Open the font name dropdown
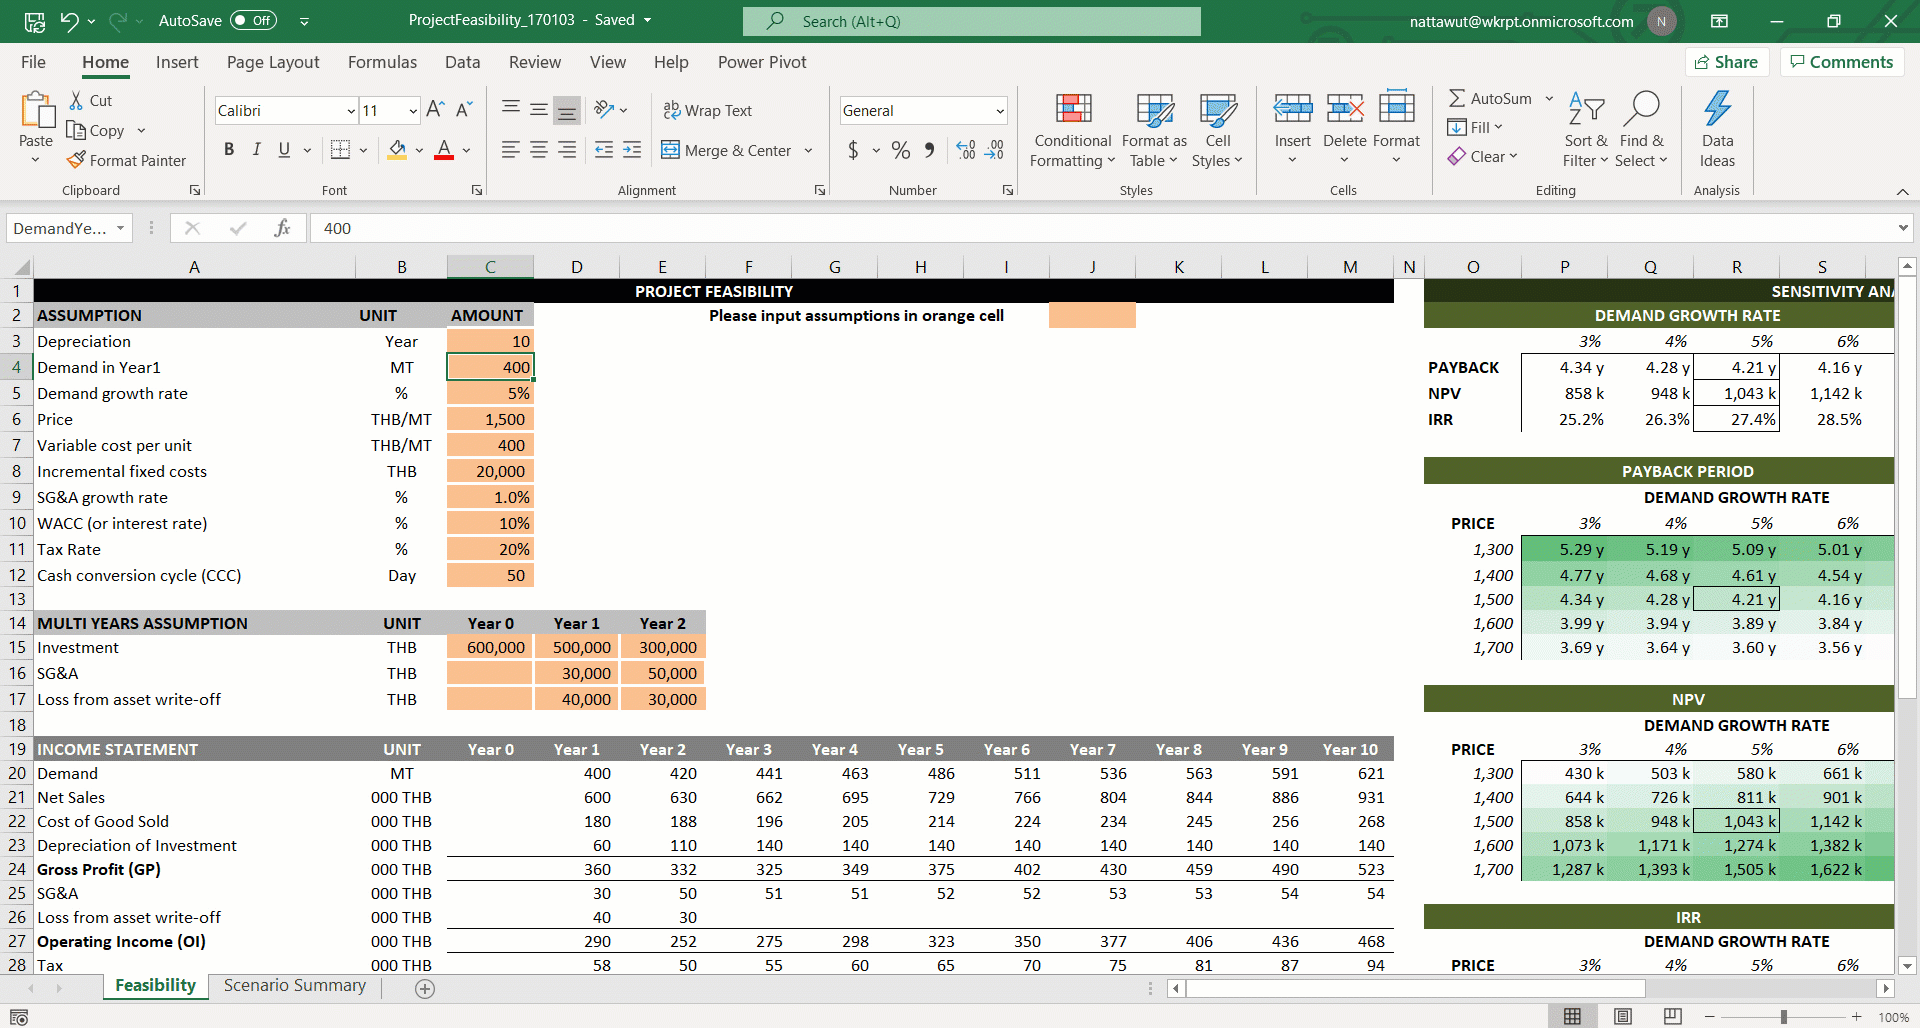The width and height of the screenshot is (1920, 1028). (x=351, y=110)
